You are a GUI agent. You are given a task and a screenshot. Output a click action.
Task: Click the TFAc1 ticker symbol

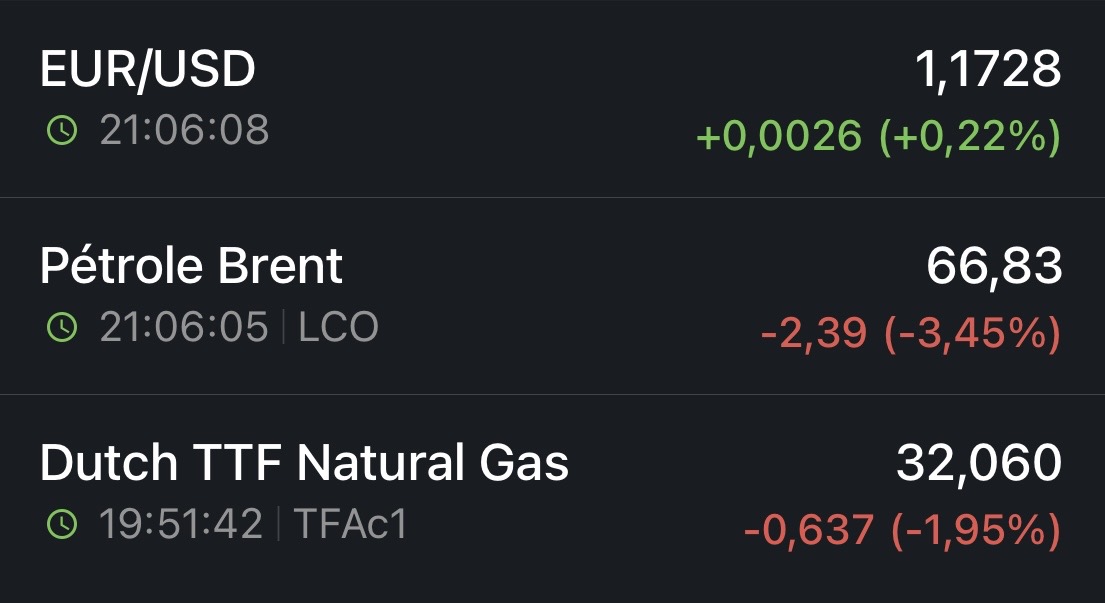point(350,524)
